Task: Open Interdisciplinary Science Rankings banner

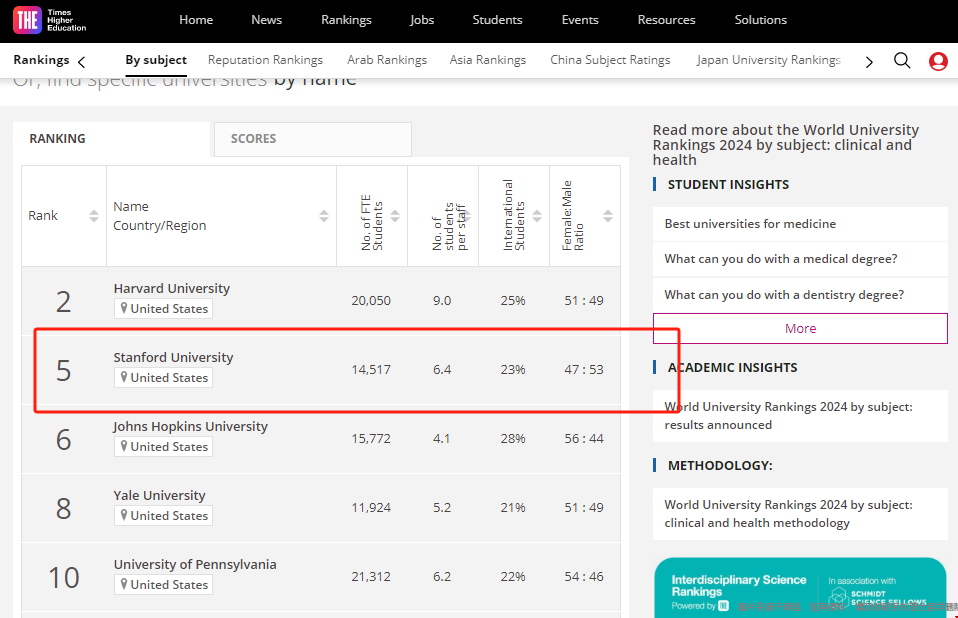Action: (800, 587)
